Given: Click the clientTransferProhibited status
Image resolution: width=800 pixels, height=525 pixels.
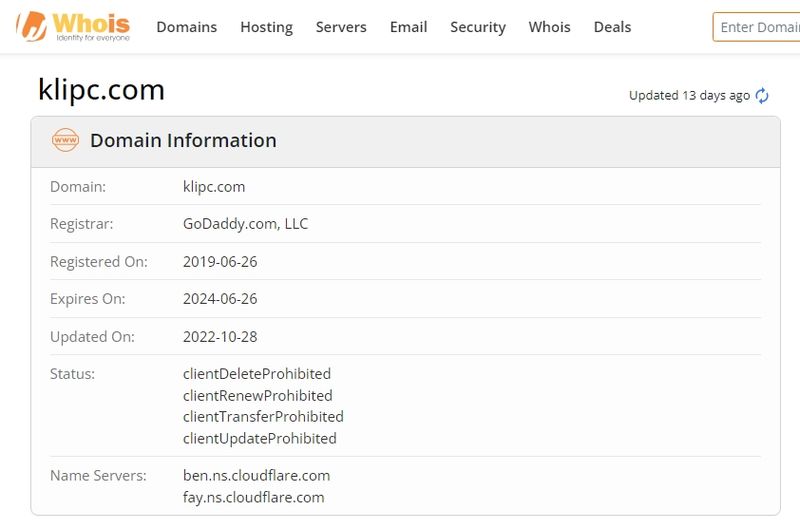Looking at the screenshot, I should tap(263, 416).
